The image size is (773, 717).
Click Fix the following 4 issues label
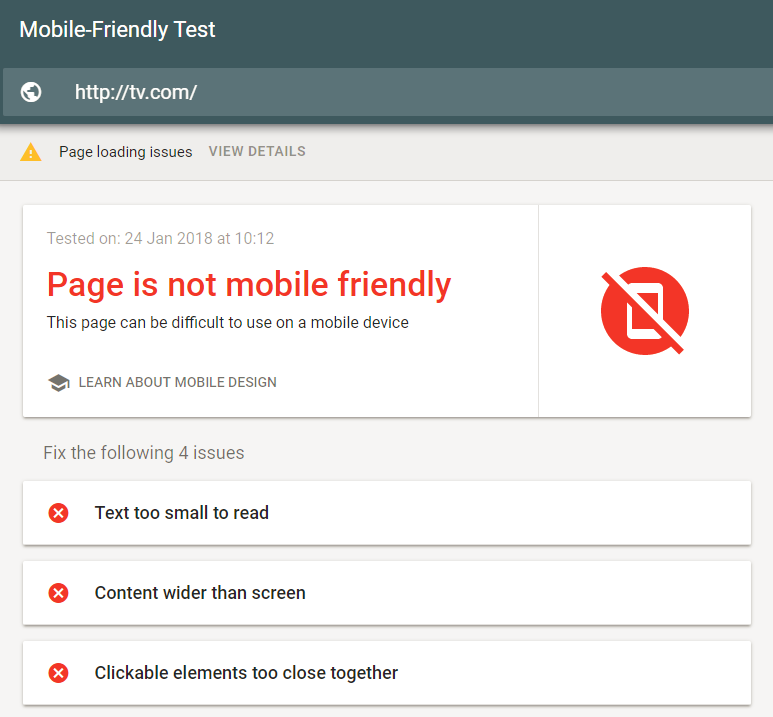tap(144, 453)
